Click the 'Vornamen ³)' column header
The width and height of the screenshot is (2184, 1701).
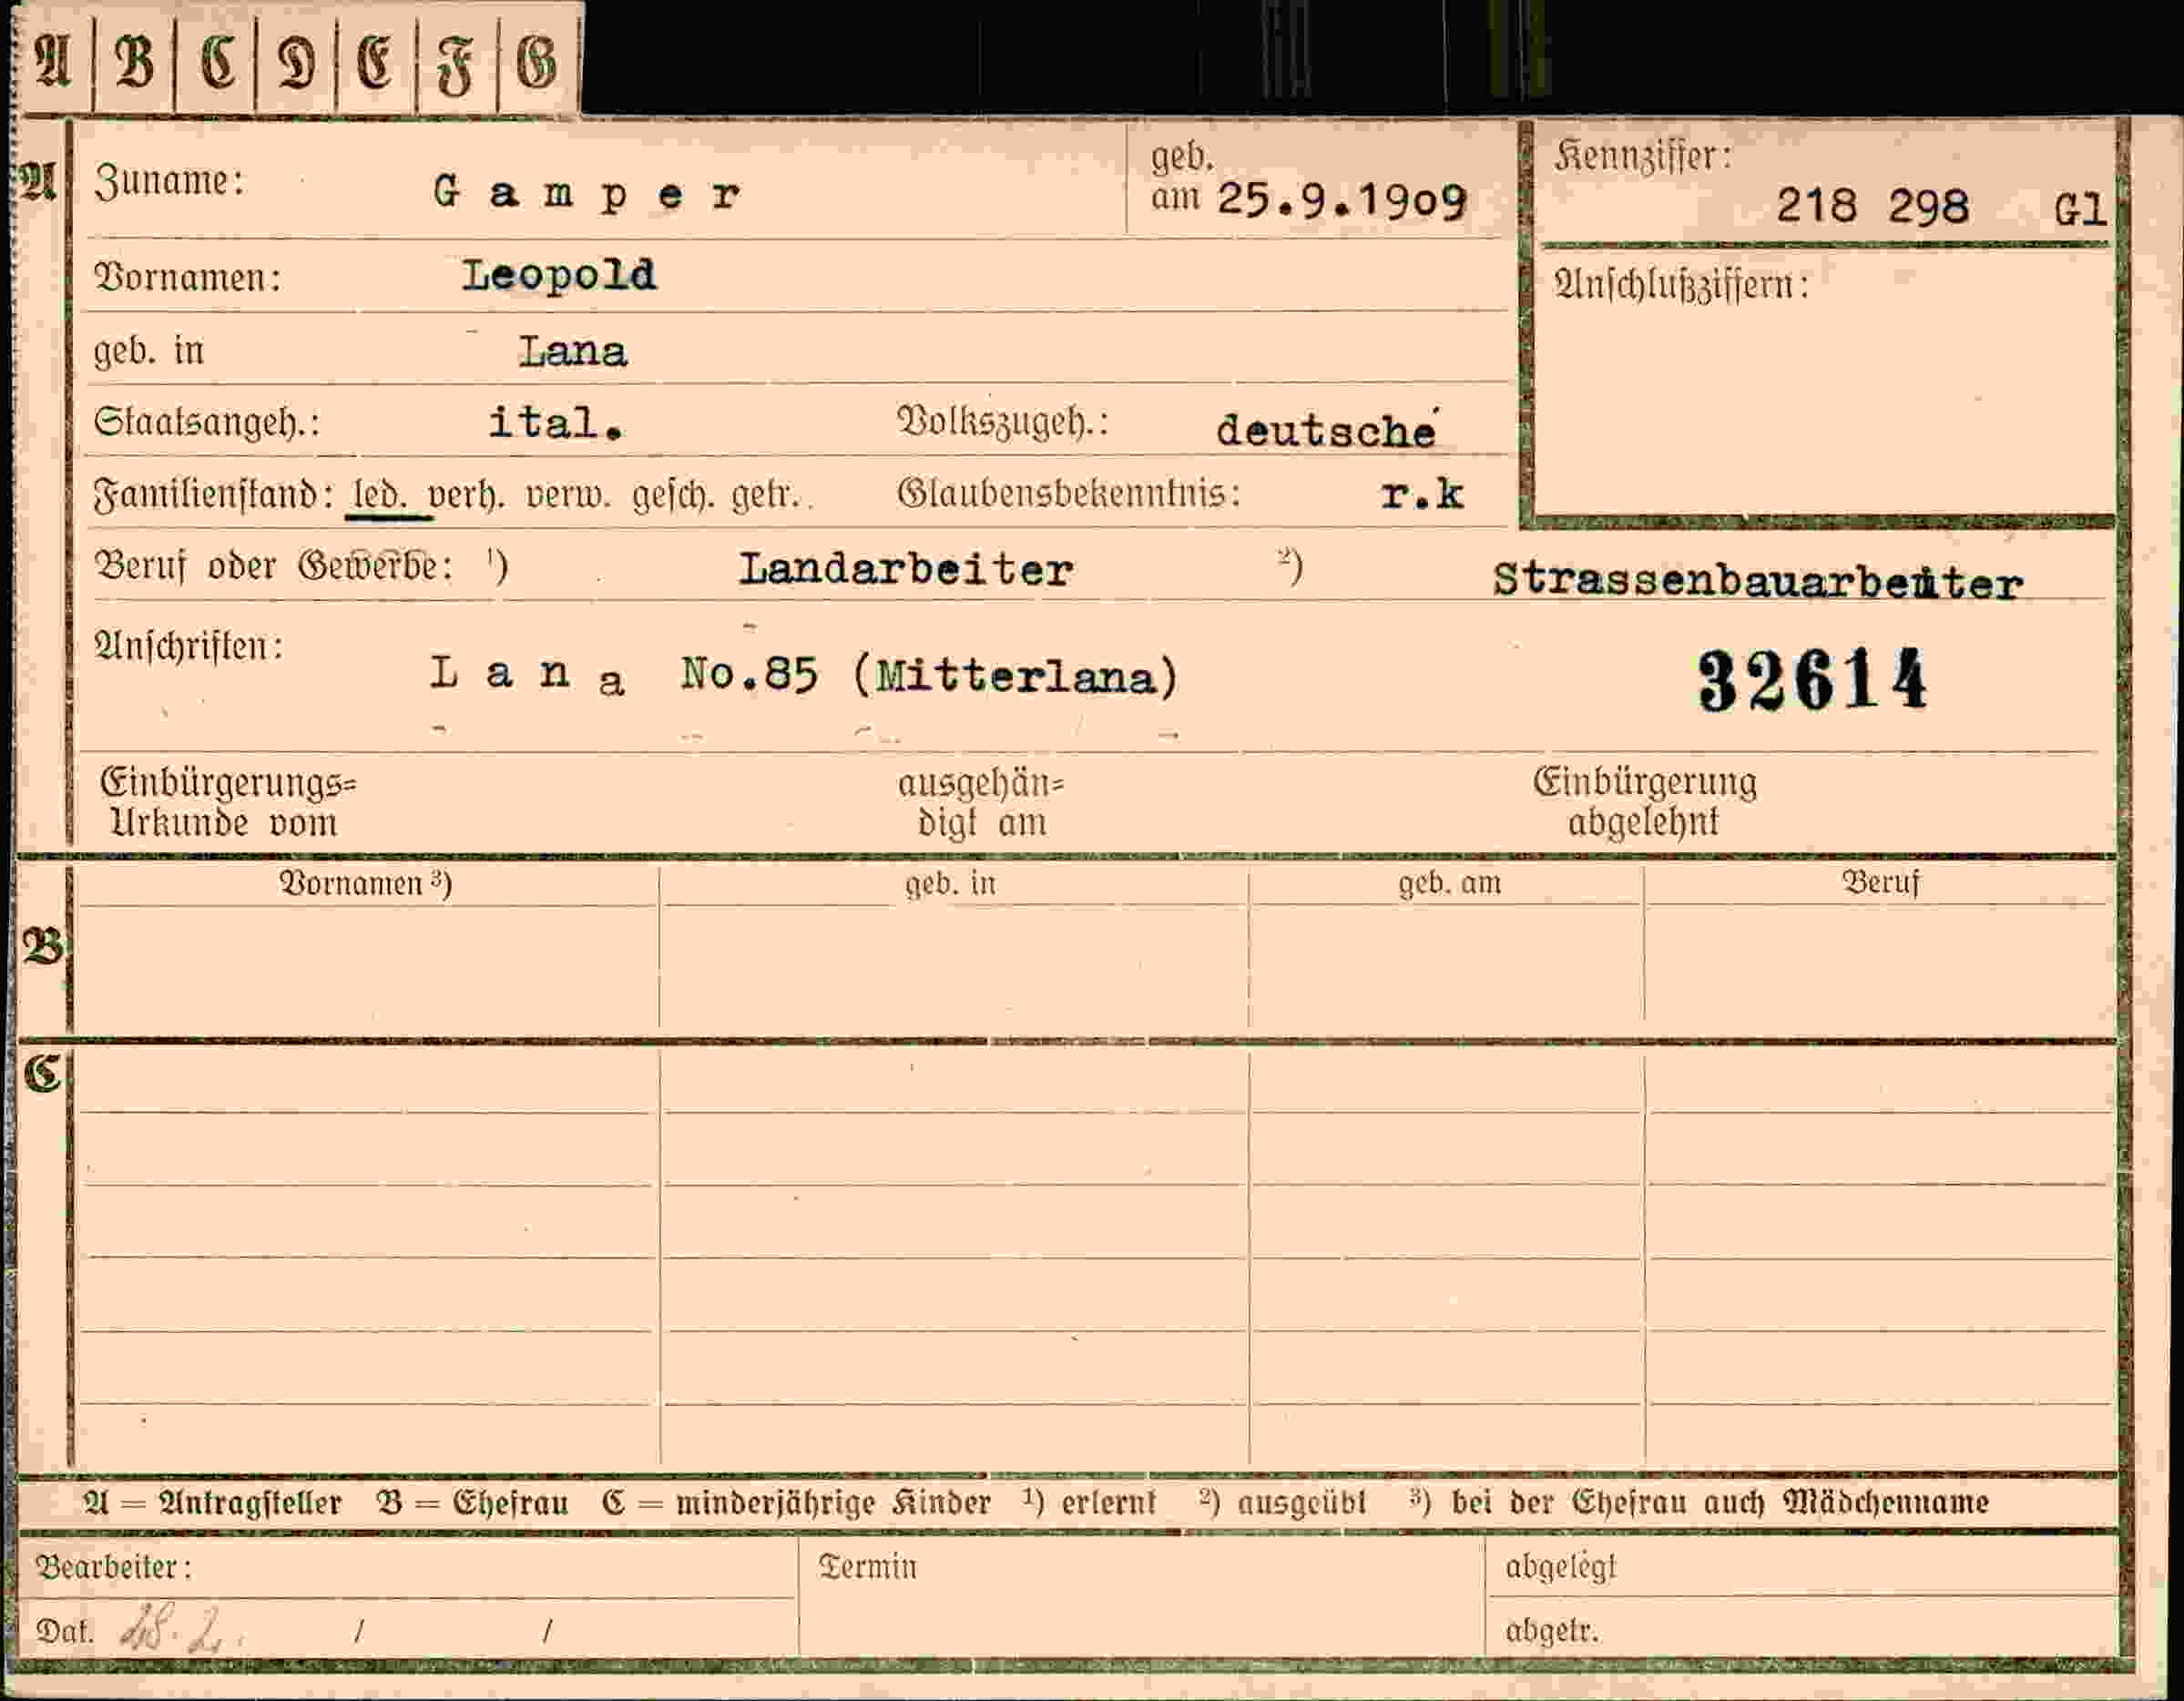pos(366,884)
